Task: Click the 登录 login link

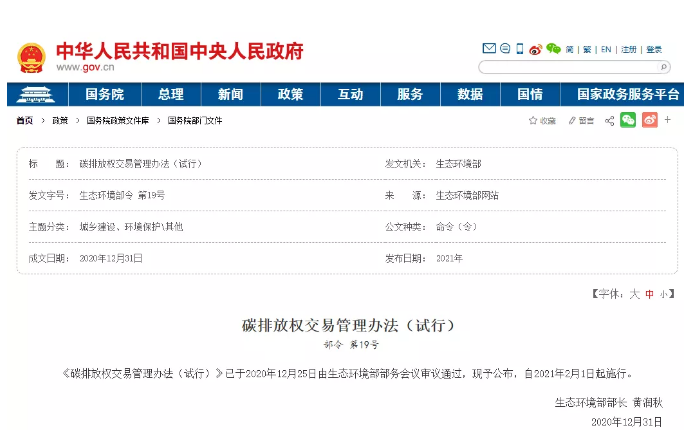Action: tap(654, 49)
